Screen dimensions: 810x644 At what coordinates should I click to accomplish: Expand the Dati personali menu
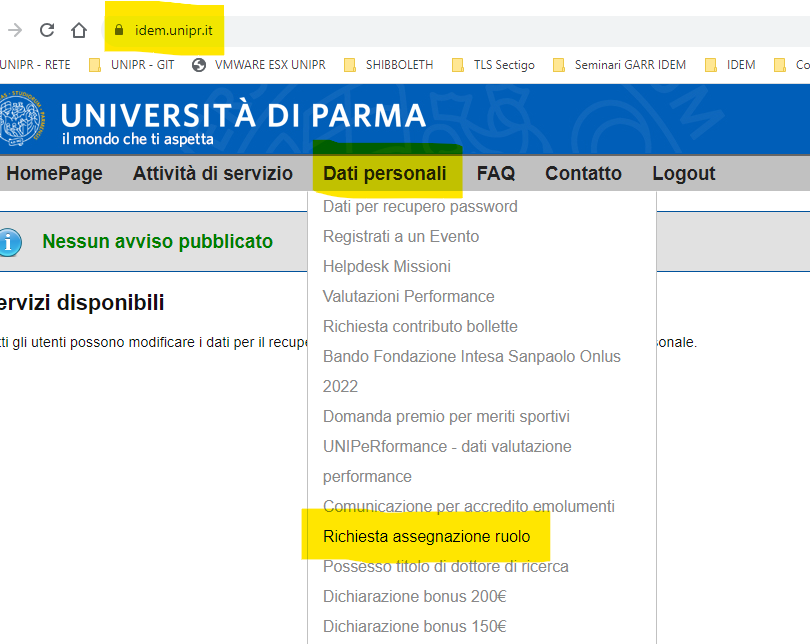pyautogui.click(x=385, y=174)
